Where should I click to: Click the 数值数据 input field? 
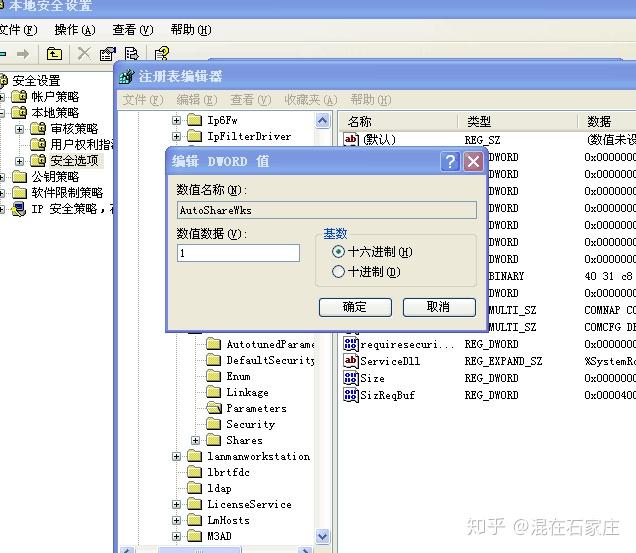click(238, 253)
